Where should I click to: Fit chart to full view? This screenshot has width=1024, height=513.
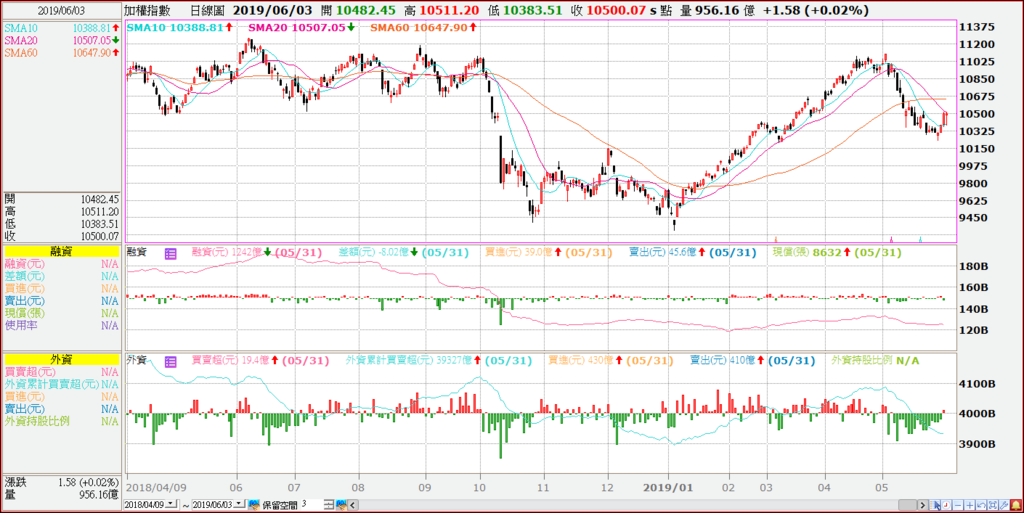click(993, 505)
